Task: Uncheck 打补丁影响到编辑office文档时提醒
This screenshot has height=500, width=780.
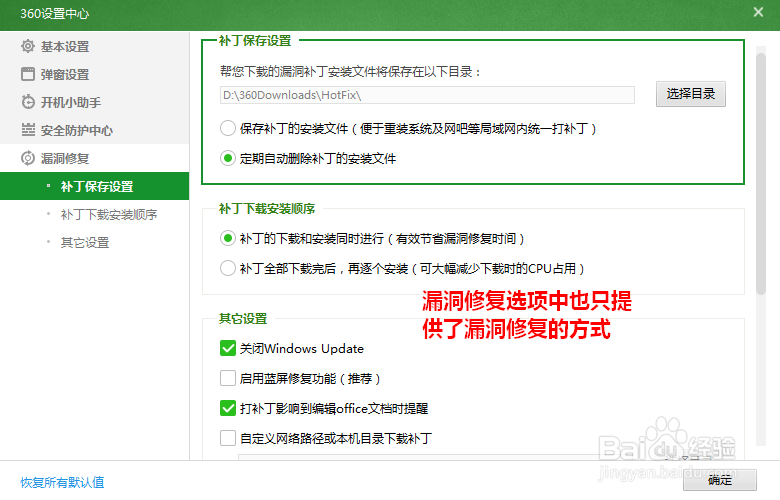Action: click(228, 408)
